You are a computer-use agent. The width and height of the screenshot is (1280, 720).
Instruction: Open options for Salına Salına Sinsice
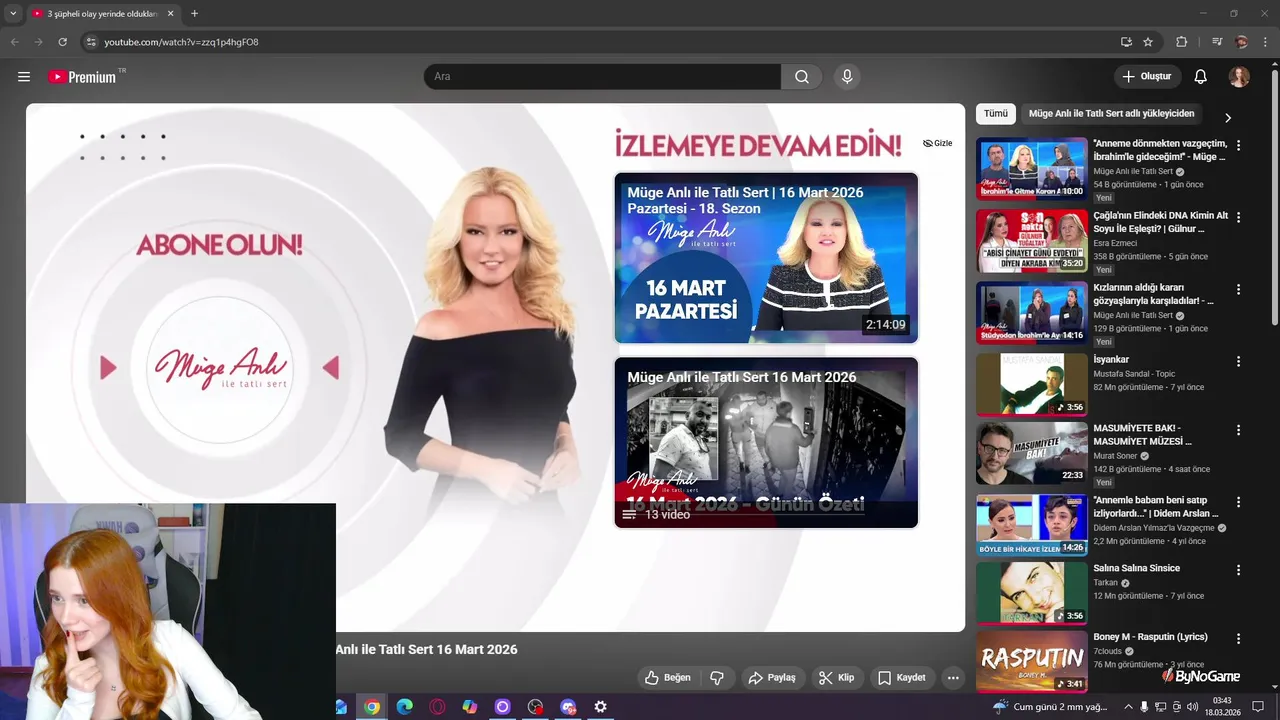click(x=1239, y=570)
